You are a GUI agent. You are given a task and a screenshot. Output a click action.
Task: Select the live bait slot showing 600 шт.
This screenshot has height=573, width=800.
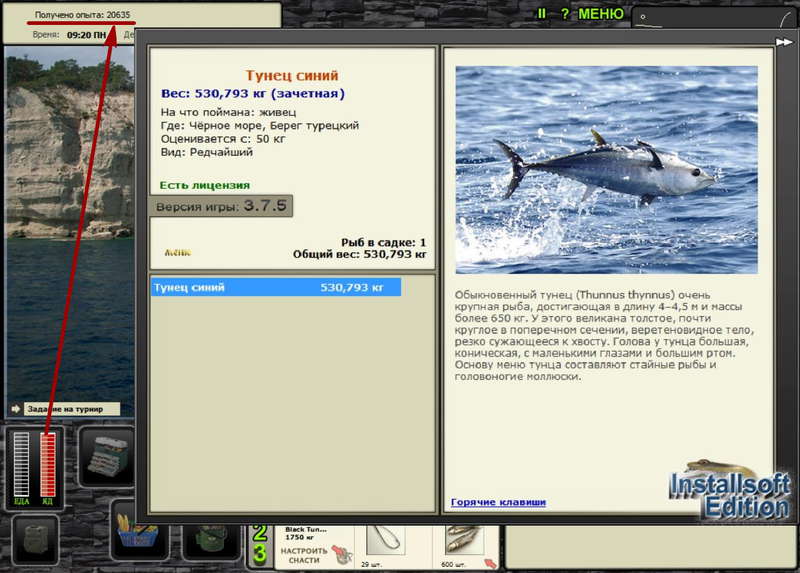coord(464,541)
